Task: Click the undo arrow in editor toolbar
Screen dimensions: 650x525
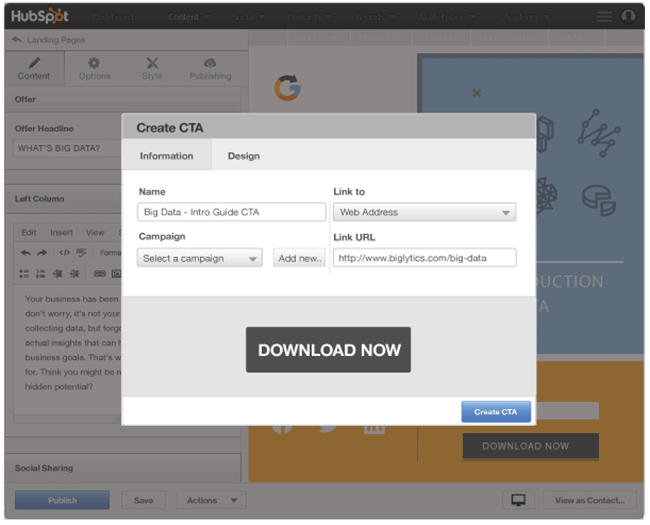Action: (26, 253)
